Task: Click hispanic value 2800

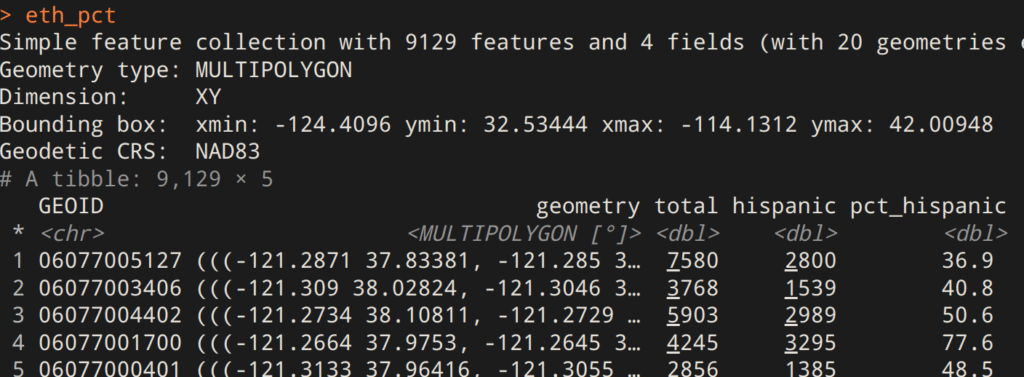Action: pos(810,261)
